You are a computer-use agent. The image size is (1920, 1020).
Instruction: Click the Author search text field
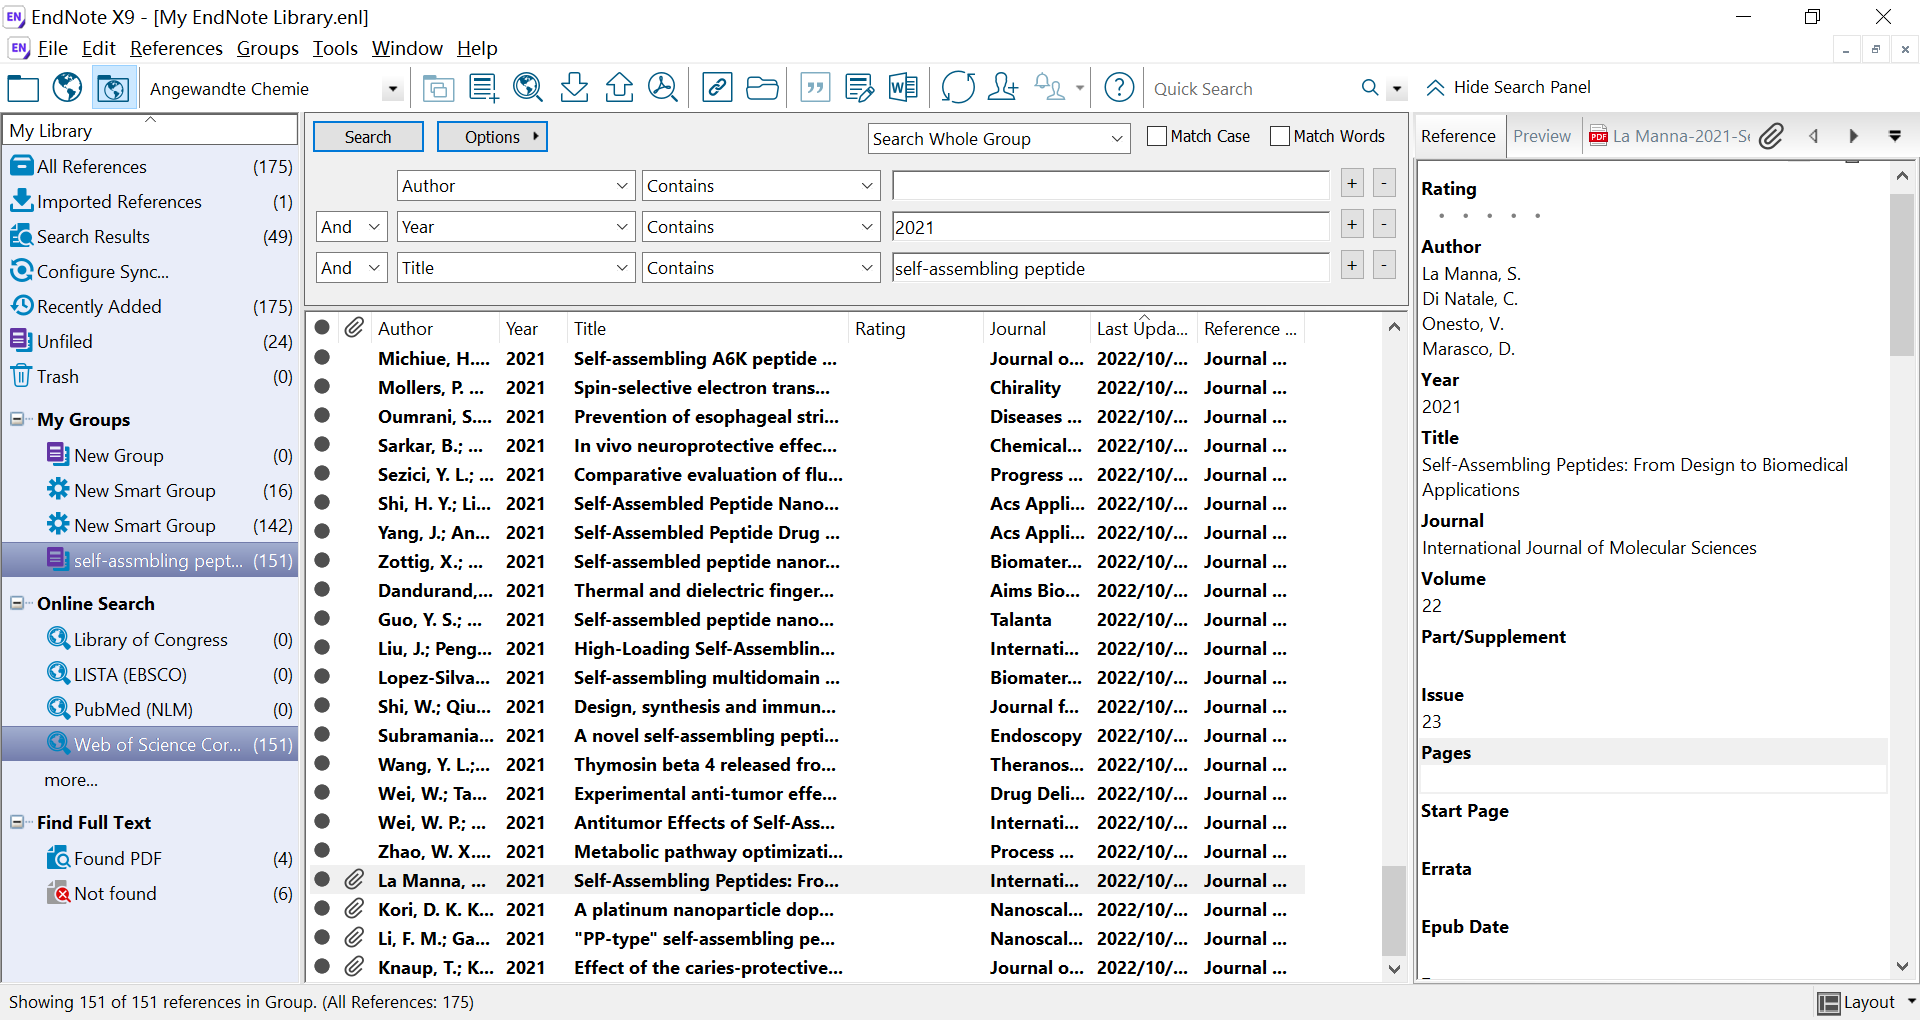pyautogui.click(x=1111, y=185)
